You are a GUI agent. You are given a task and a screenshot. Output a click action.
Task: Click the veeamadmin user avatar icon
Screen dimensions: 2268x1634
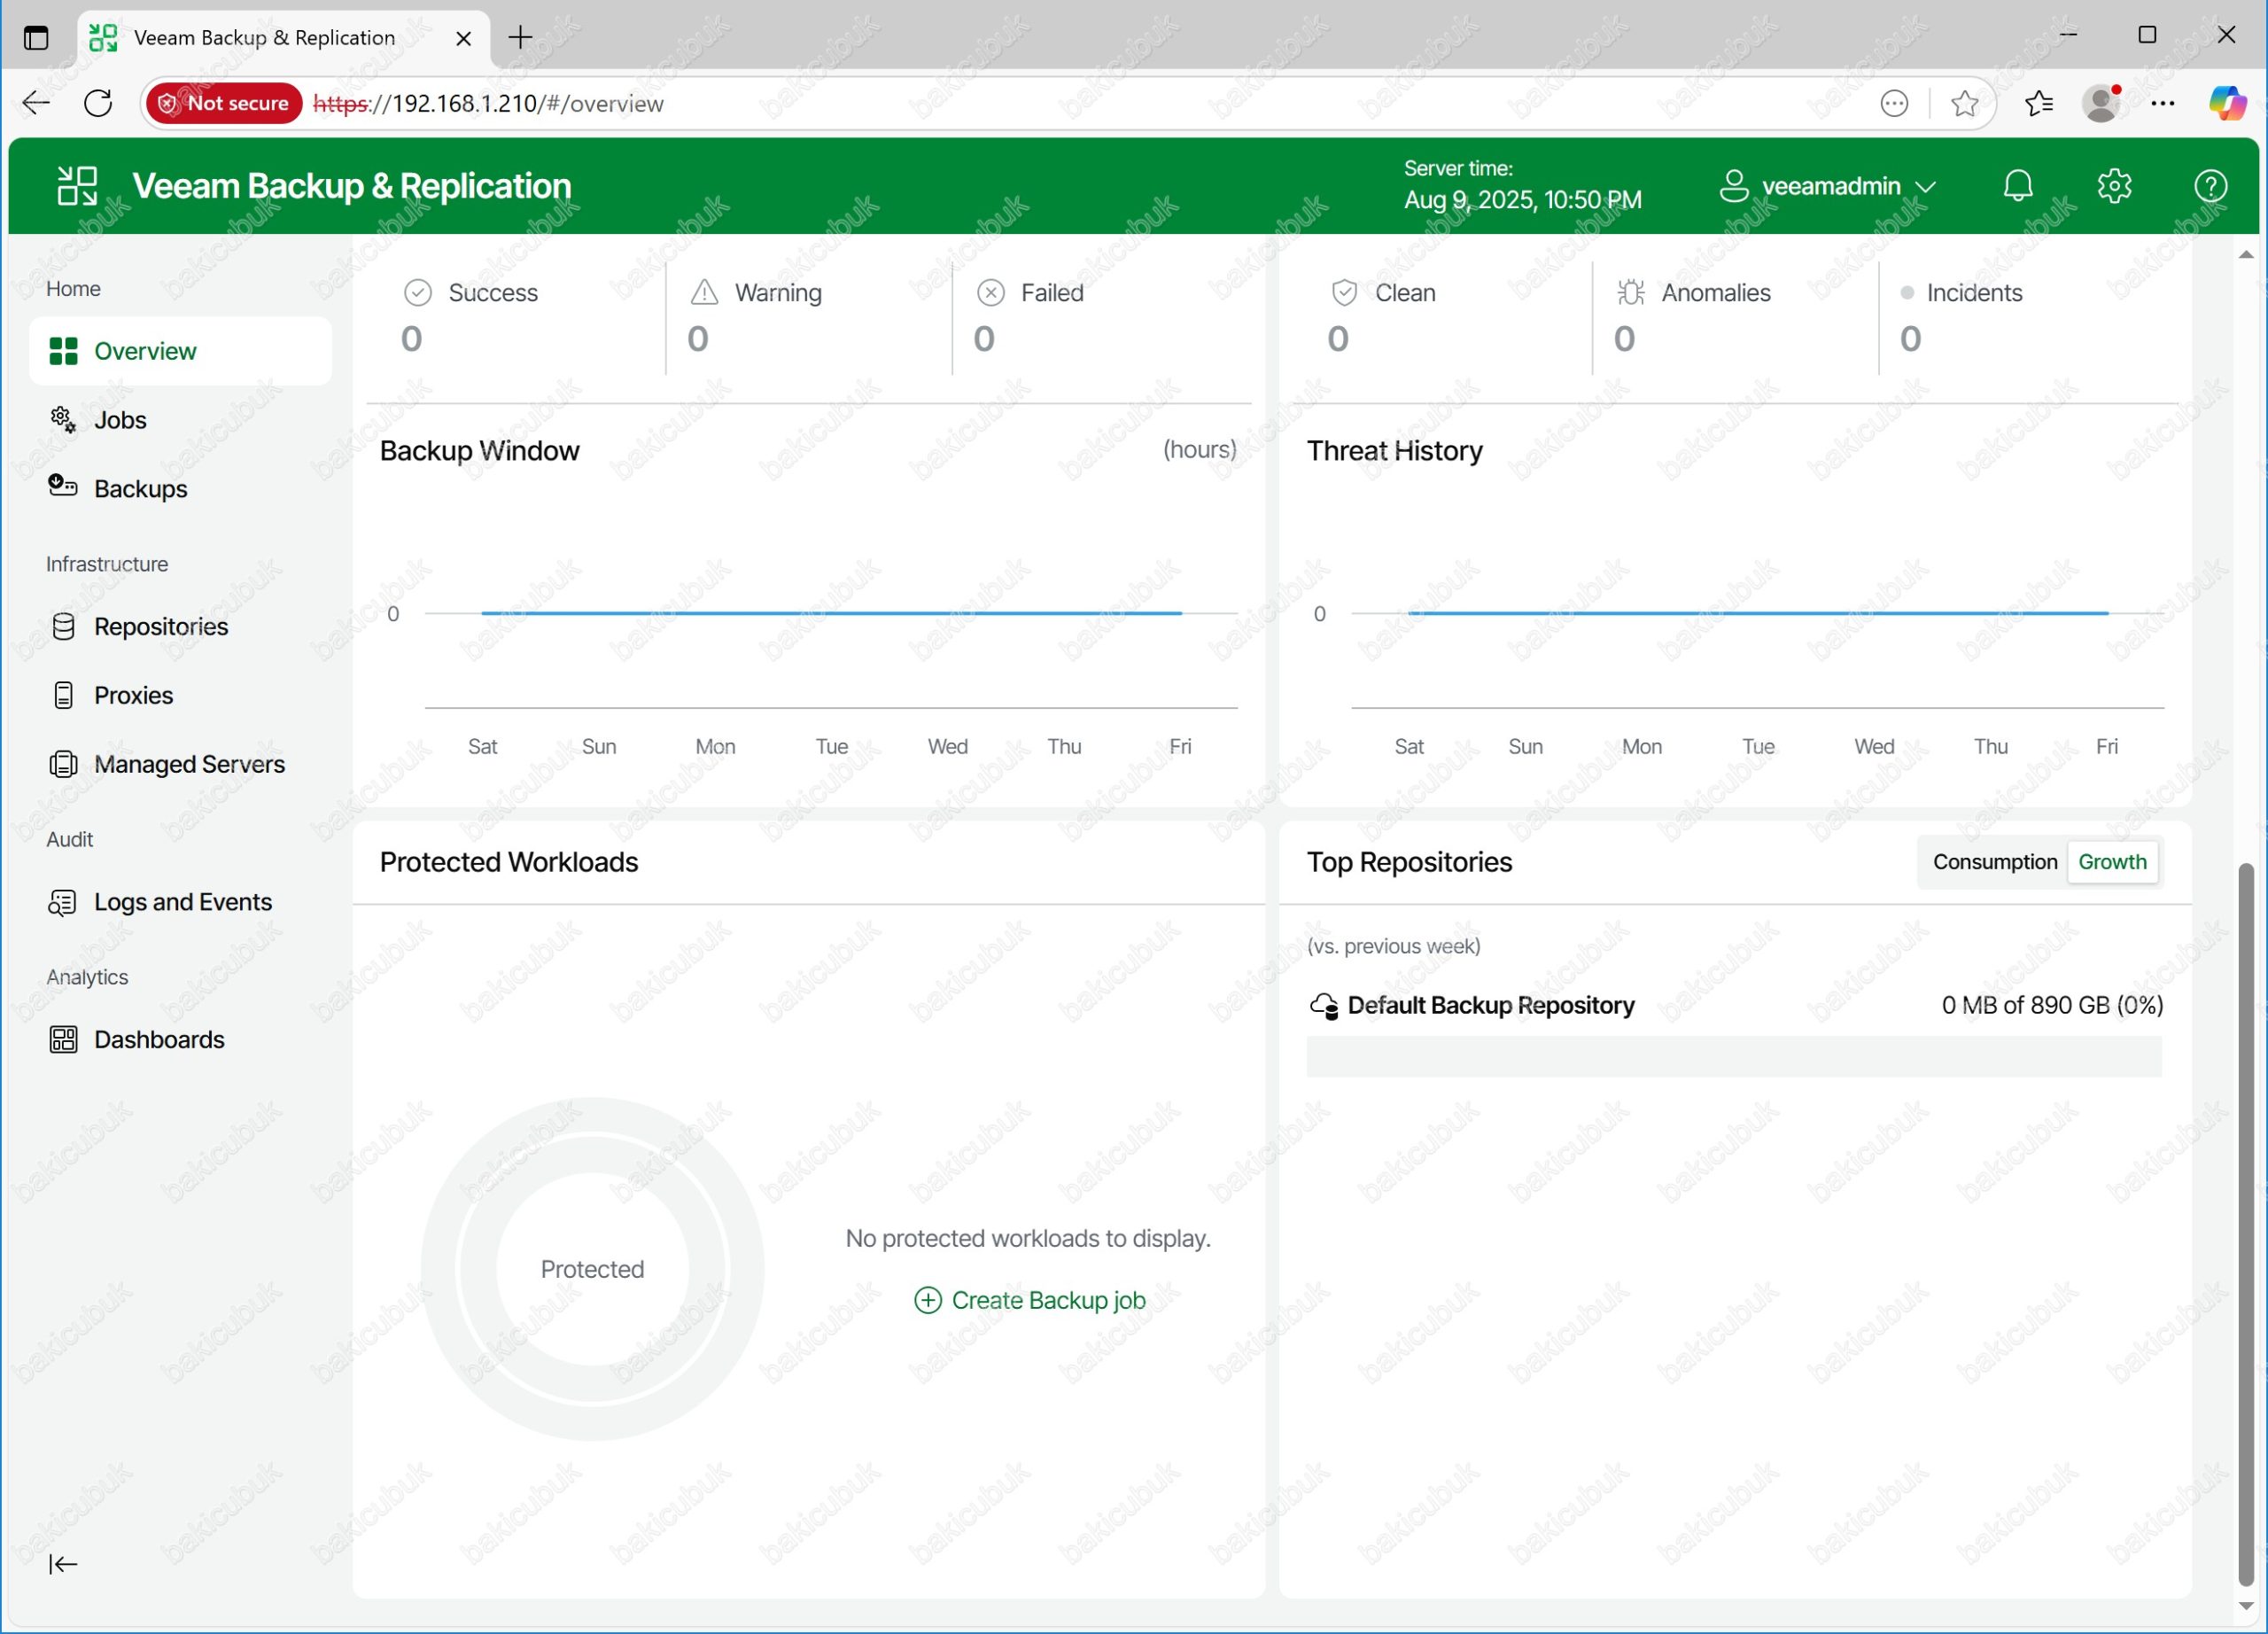[x=1734, y=186]
